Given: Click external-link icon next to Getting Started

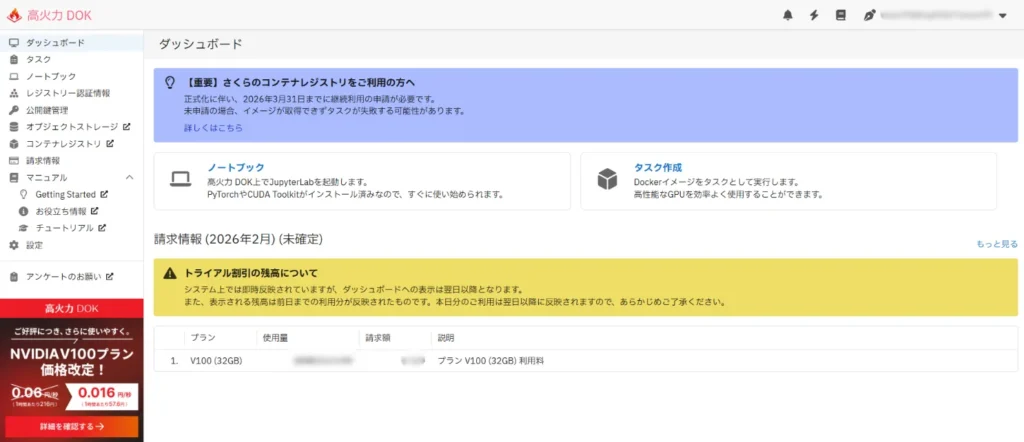Looking at the screenshot, I should pos(104,195).
